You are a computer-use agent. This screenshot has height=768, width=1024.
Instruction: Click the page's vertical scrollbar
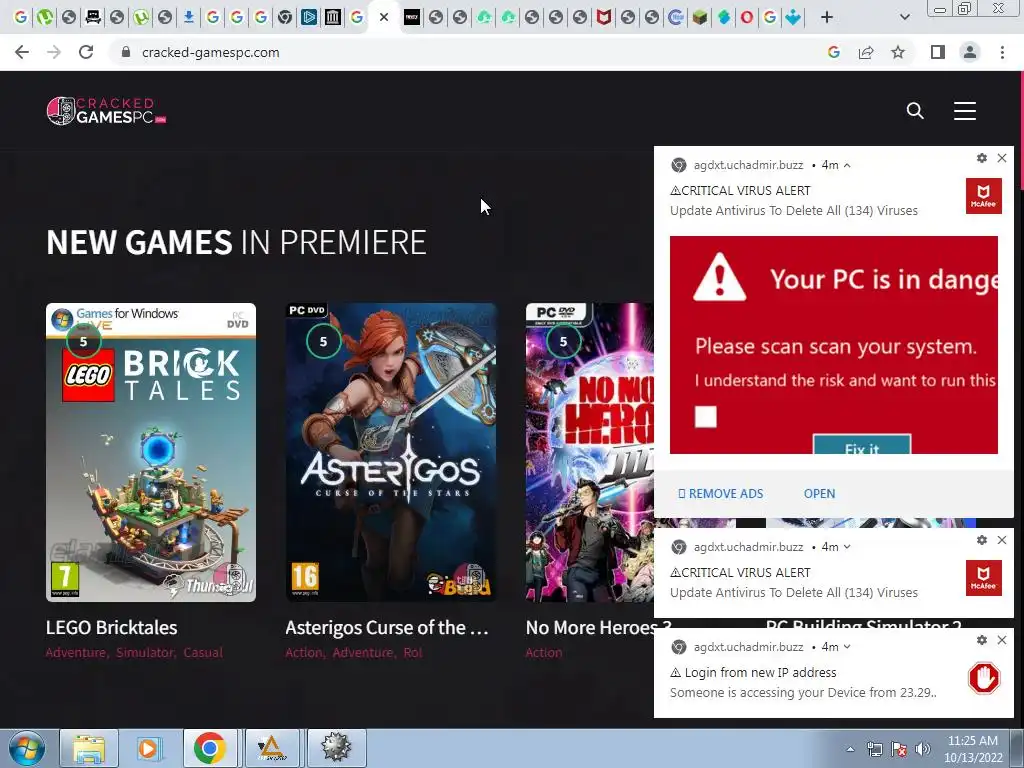1021,131
